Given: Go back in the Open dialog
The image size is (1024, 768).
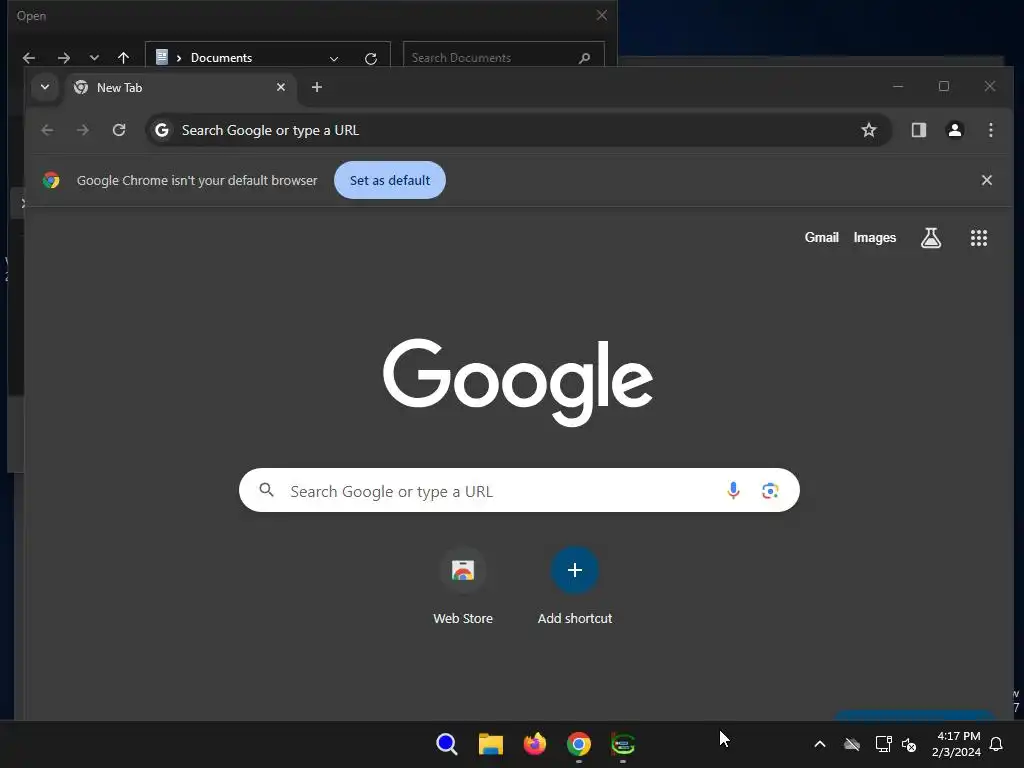Looking at the screenshot, I should click(x=29, y=58).
